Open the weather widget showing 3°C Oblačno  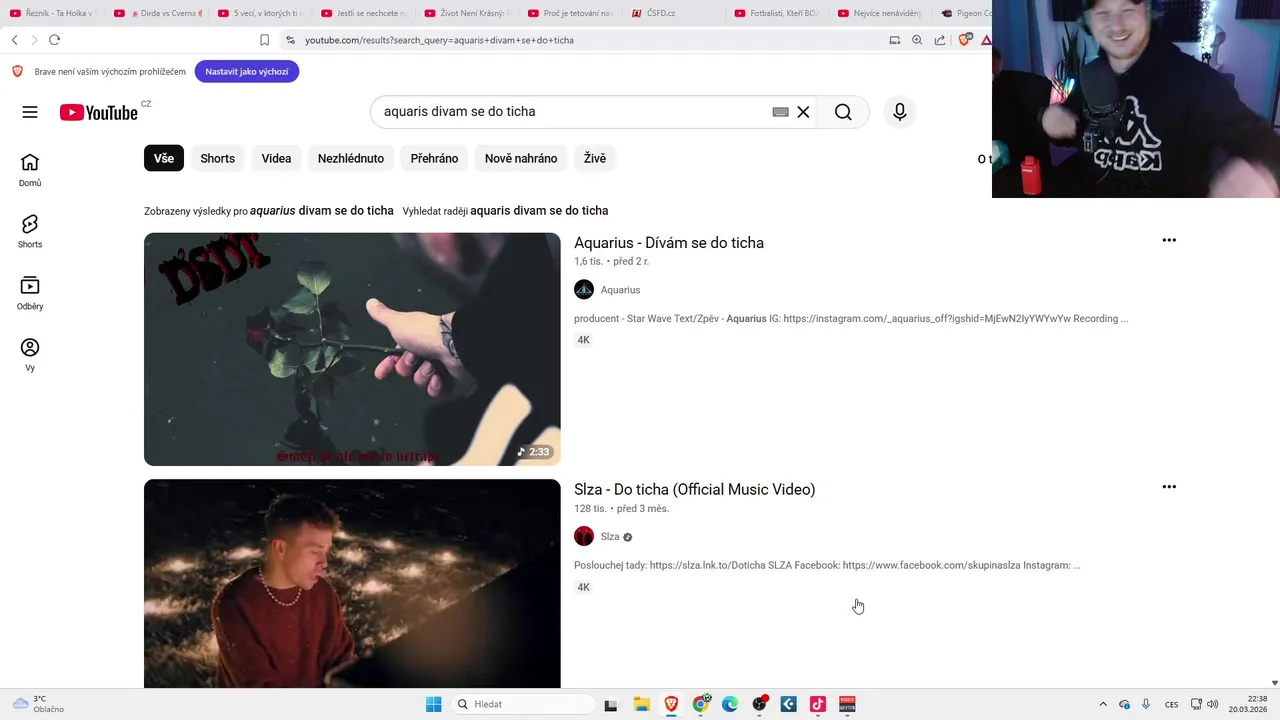tap(38, 704)
